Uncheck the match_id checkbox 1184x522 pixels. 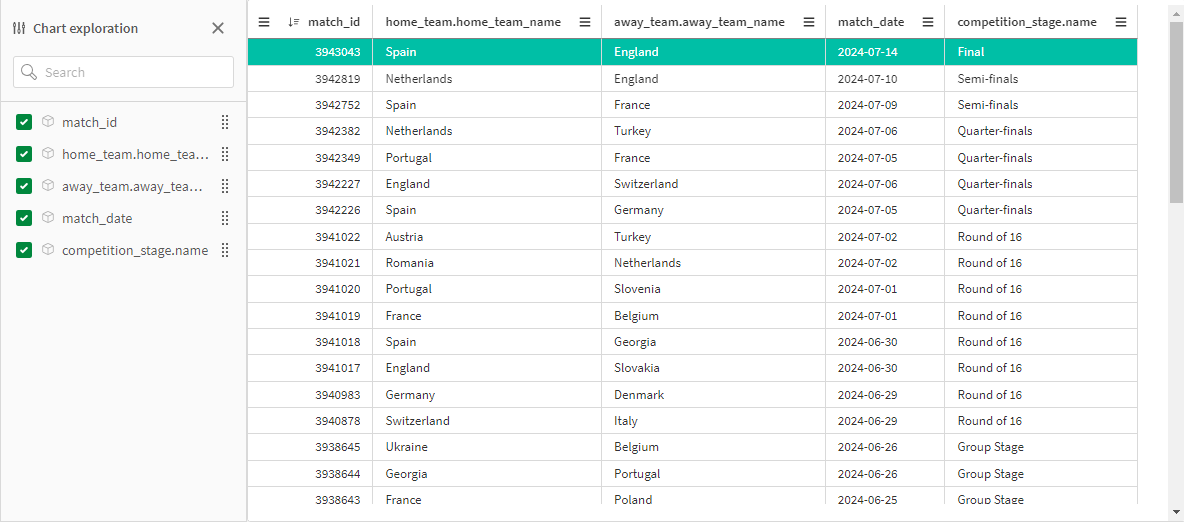(24, 122)
